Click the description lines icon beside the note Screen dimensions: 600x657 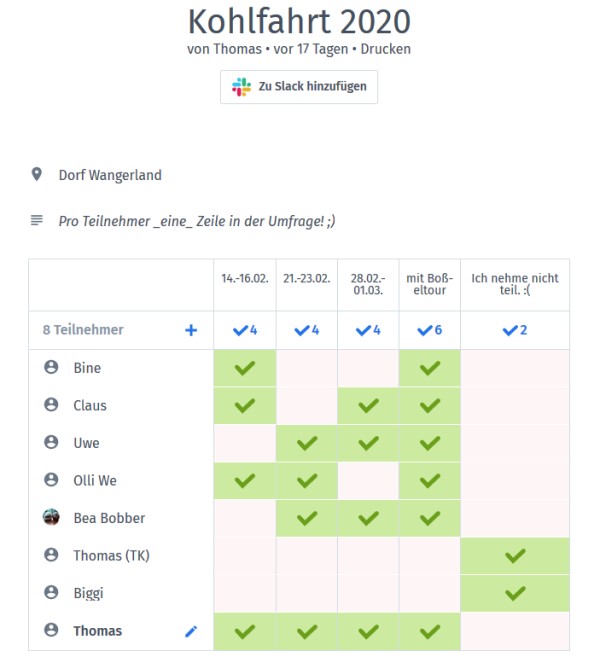tap(37, 220)
